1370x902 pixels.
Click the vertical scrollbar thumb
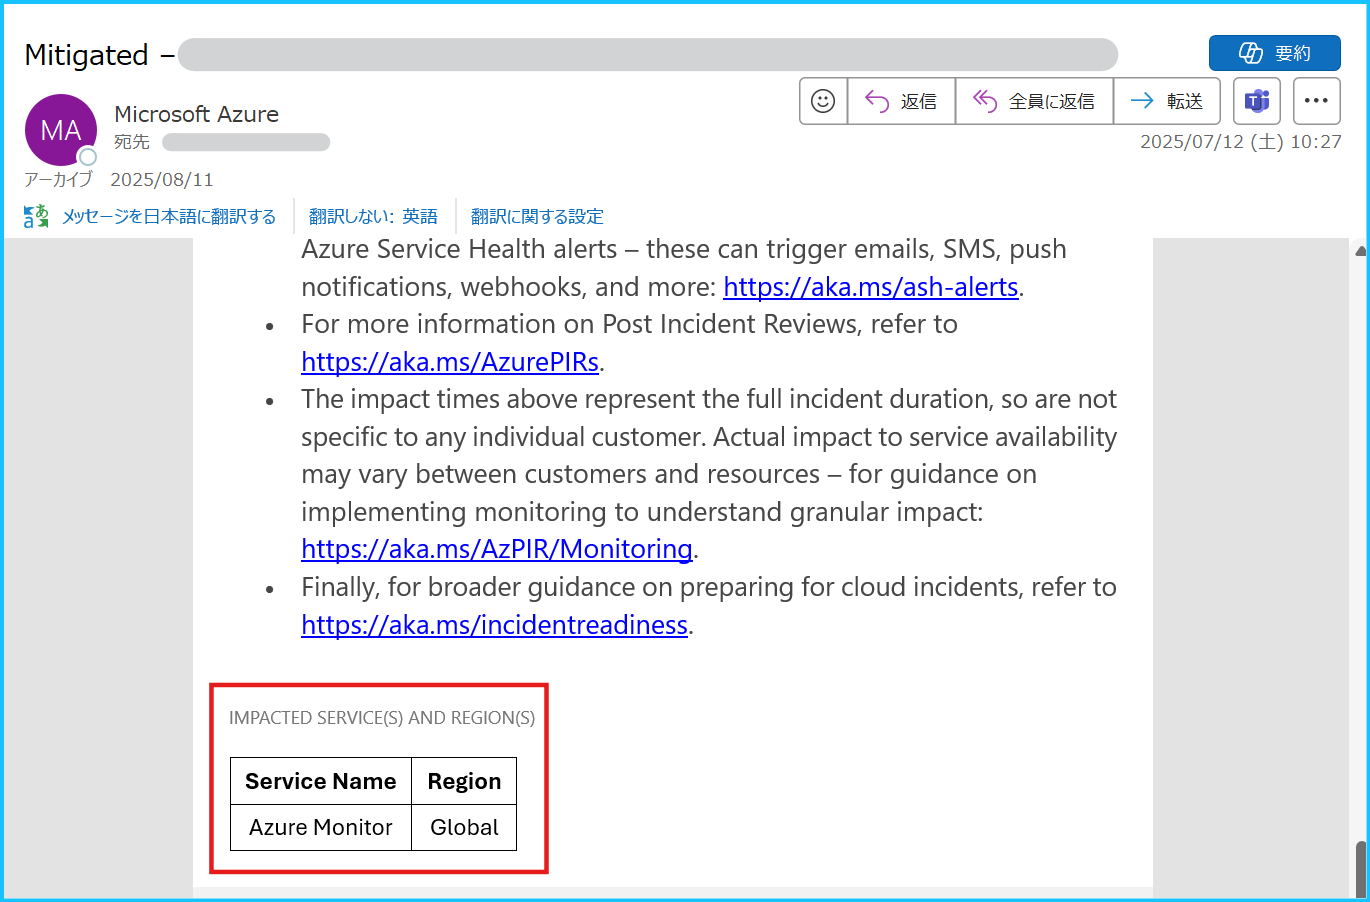coord(1361,870)
